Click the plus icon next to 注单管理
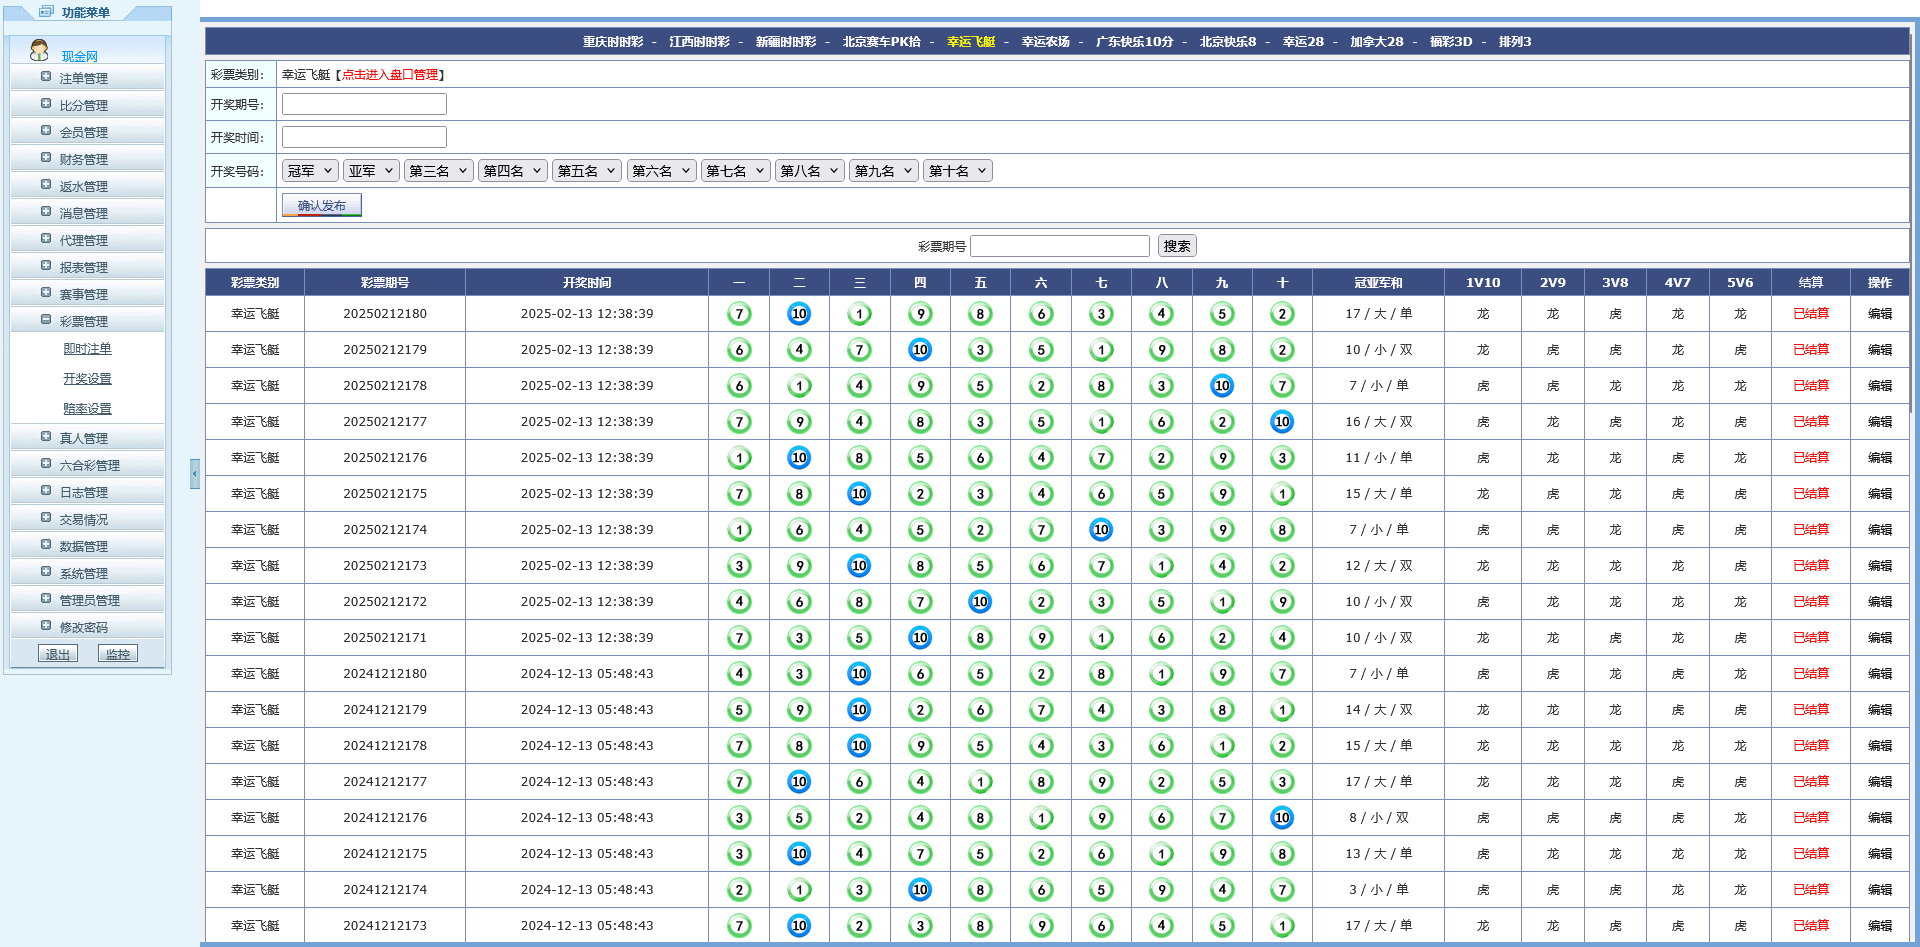 [46, 77]
